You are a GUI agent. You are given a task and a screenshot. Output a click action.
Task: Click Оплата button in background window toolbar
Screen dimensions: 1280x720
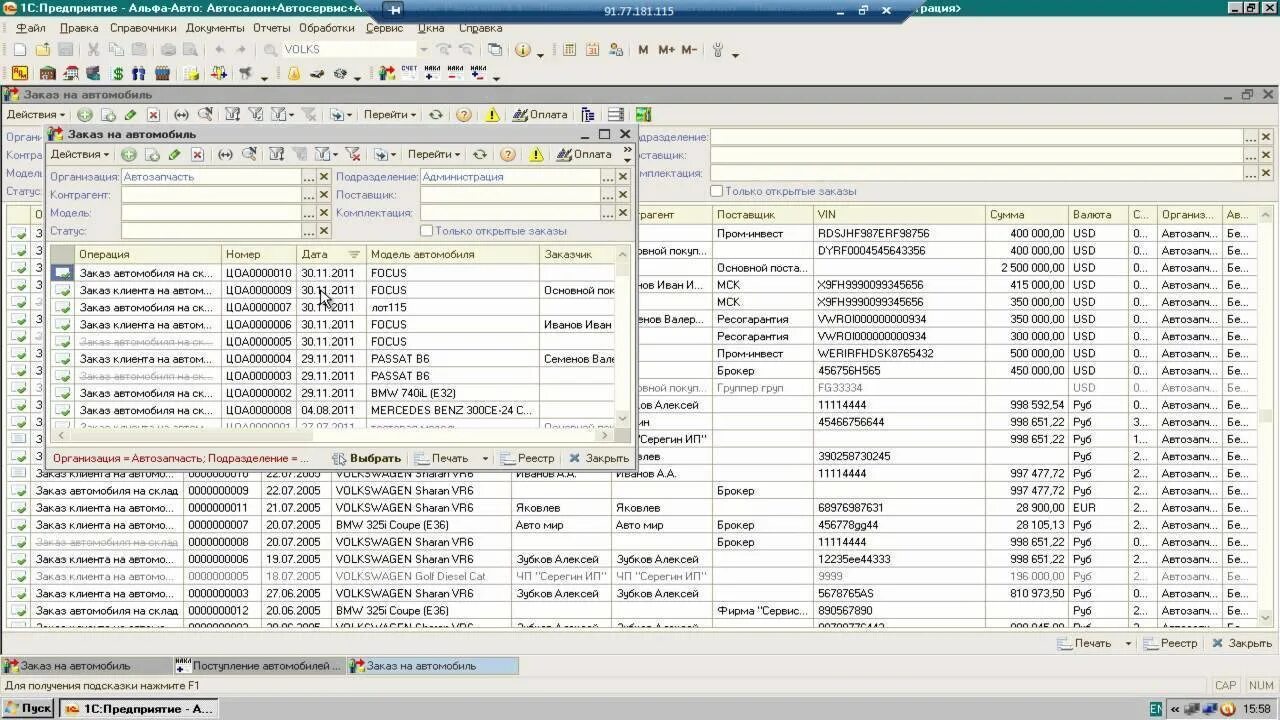click(x=540, y=115)
